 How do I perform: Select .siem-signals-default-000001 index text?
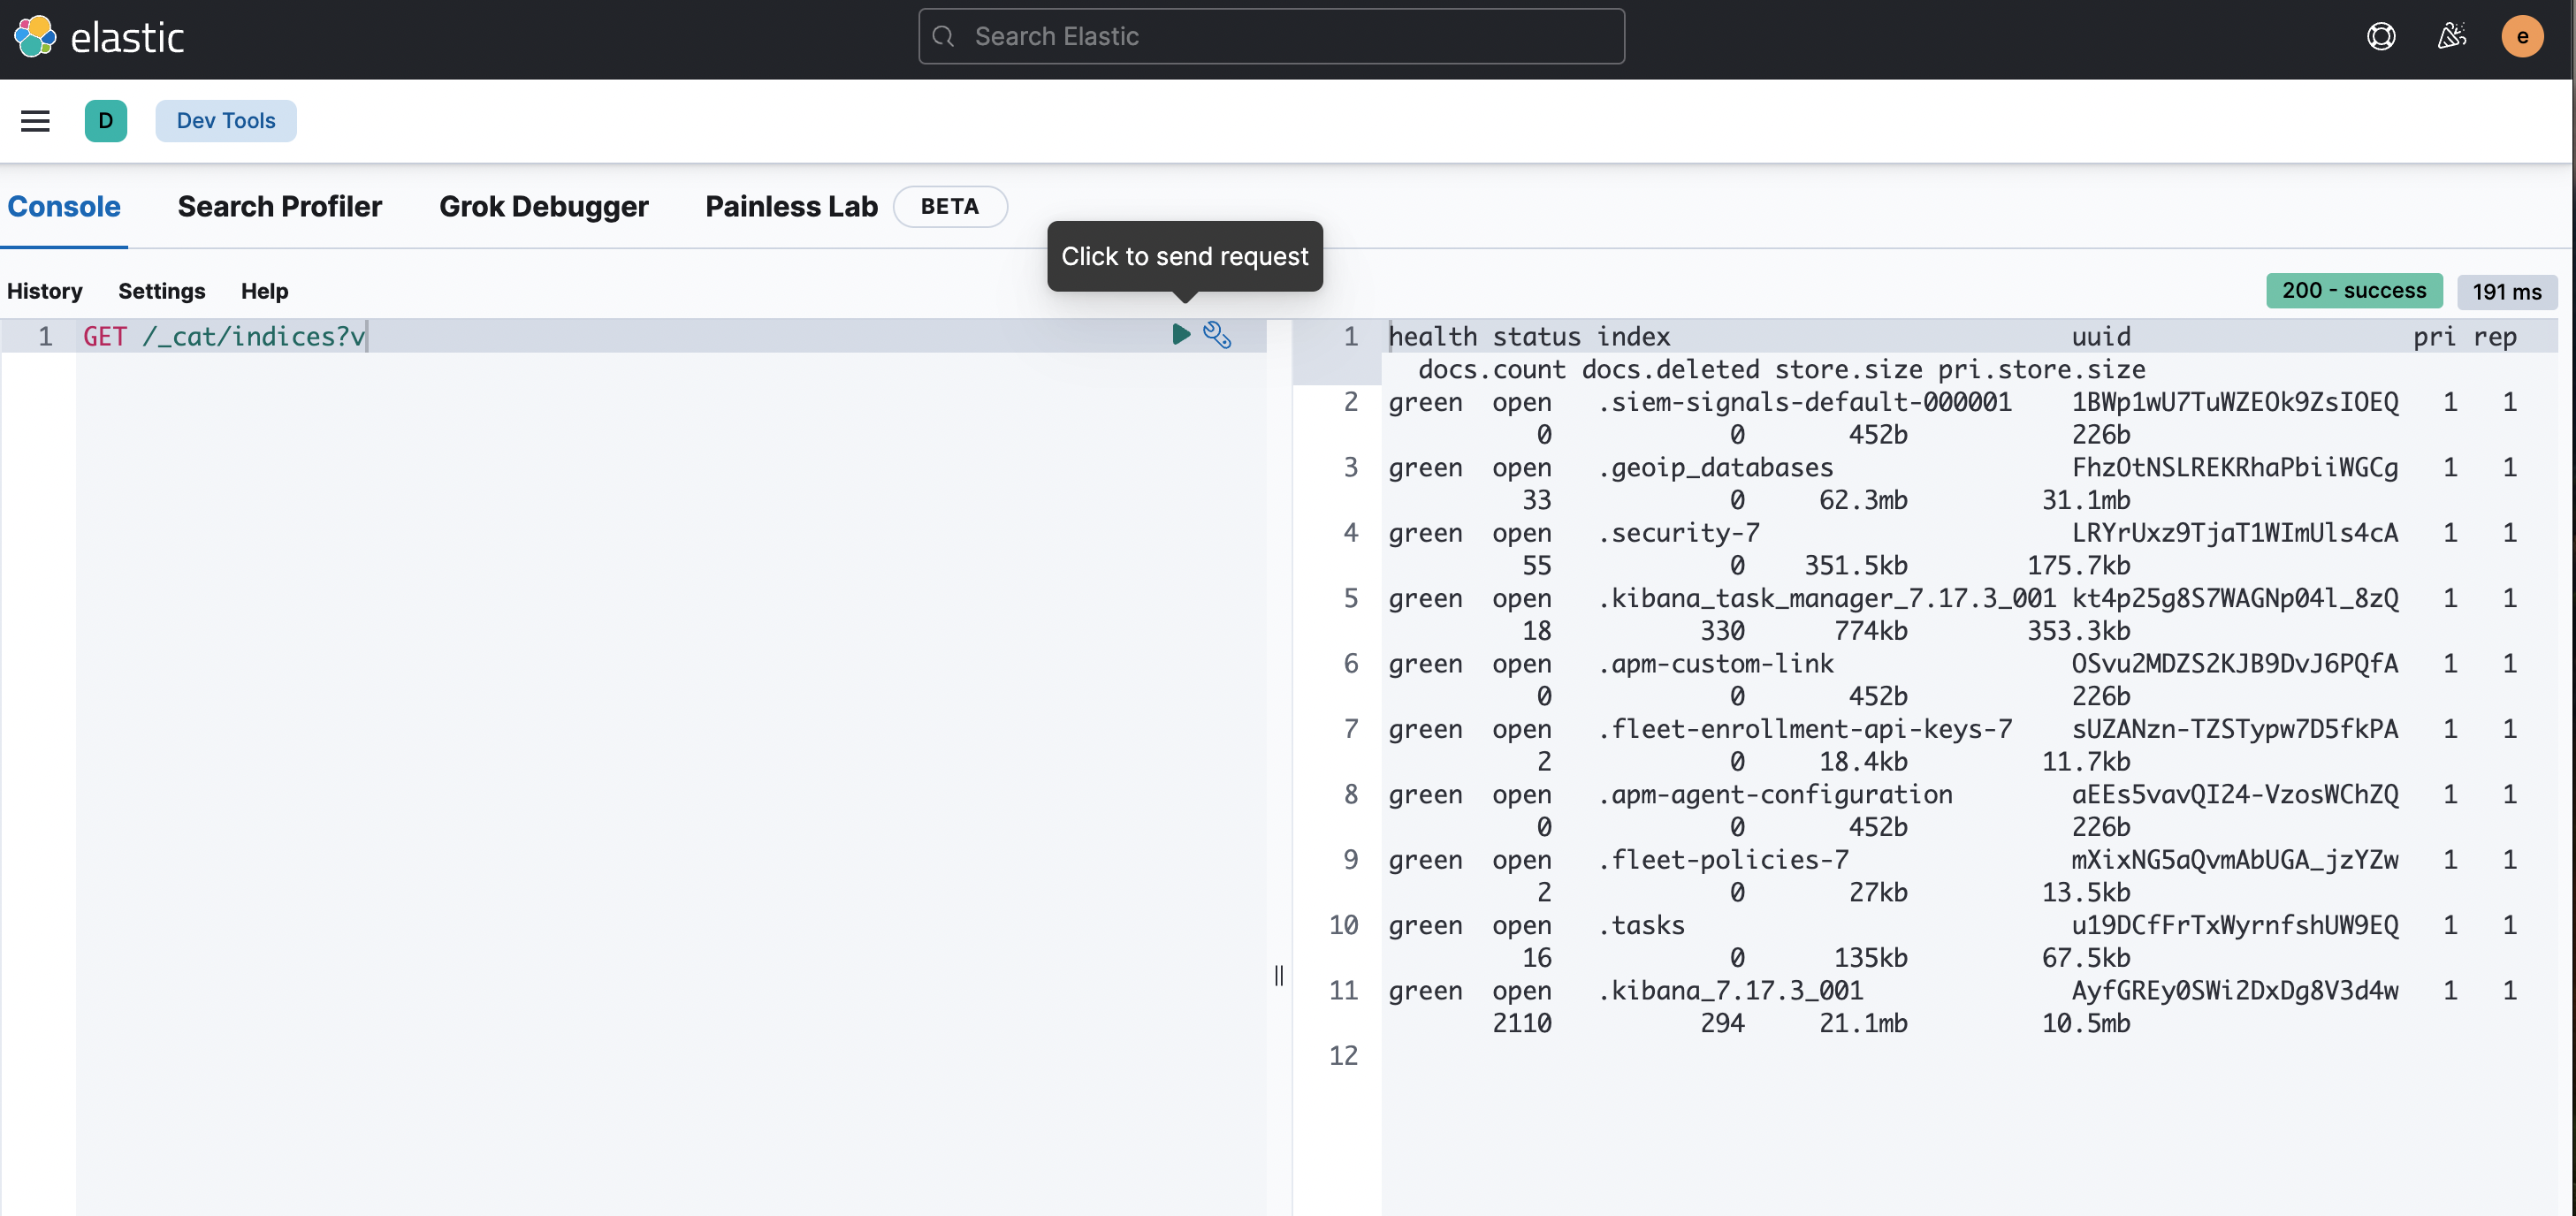click(1804, 402)
